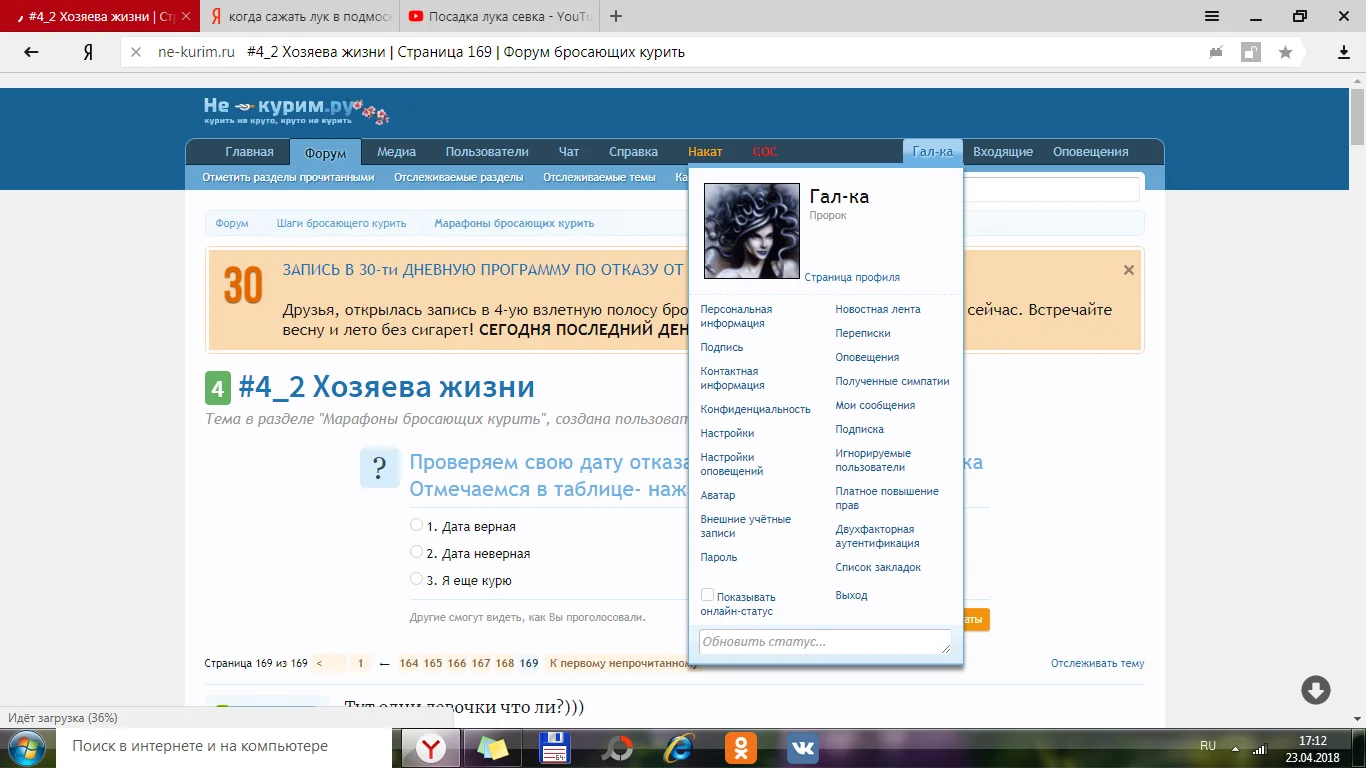Screen dimensions: 1366x768
Task: Click the 'Обновить статус...' text field
Action: 824,642
